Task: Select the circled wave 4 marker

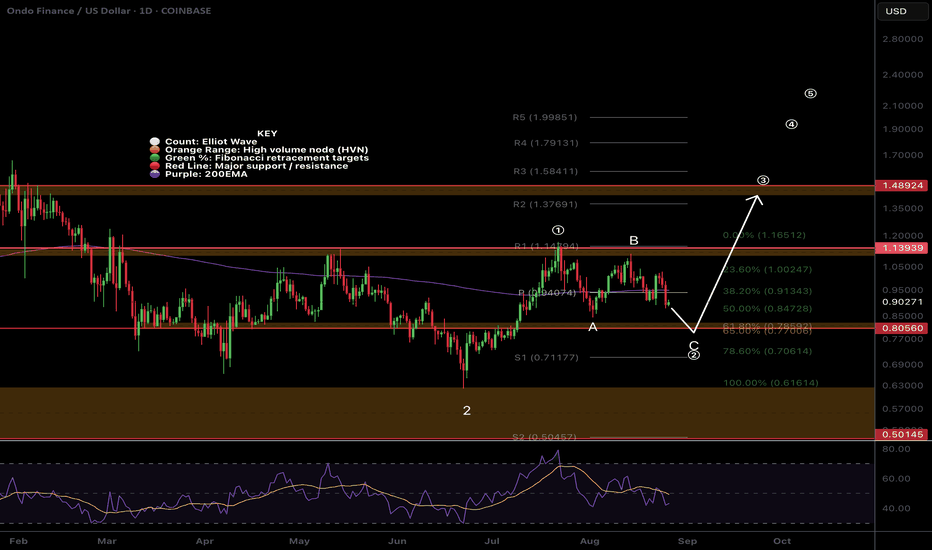Action: pos(791,125)
